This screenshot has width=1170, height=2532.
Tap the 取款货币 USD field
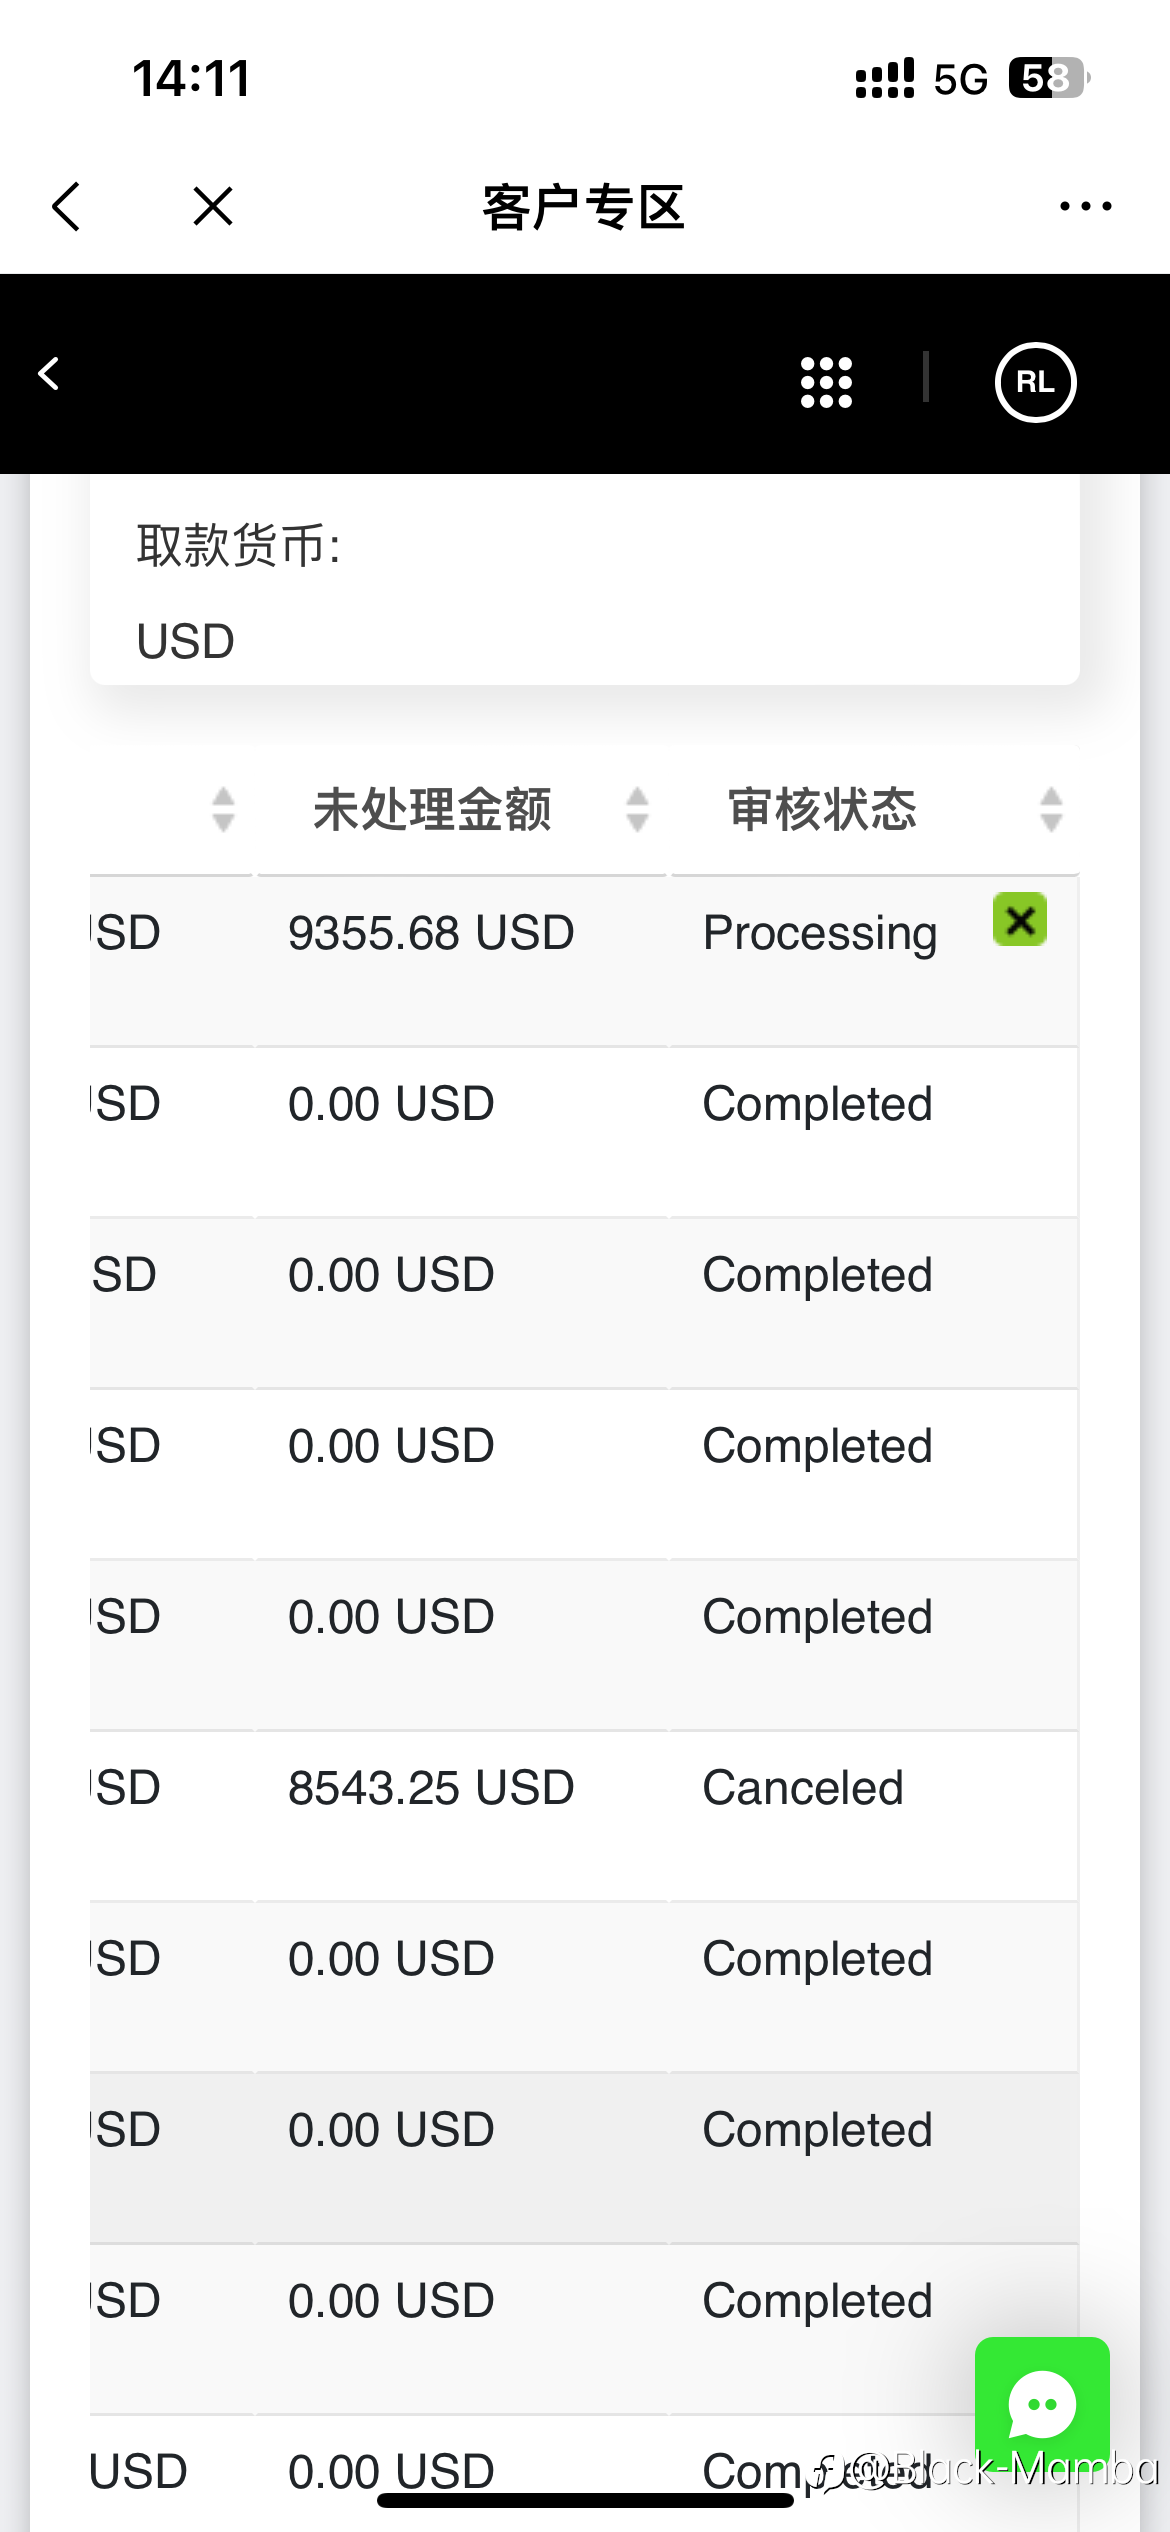[x=585, y=592]
